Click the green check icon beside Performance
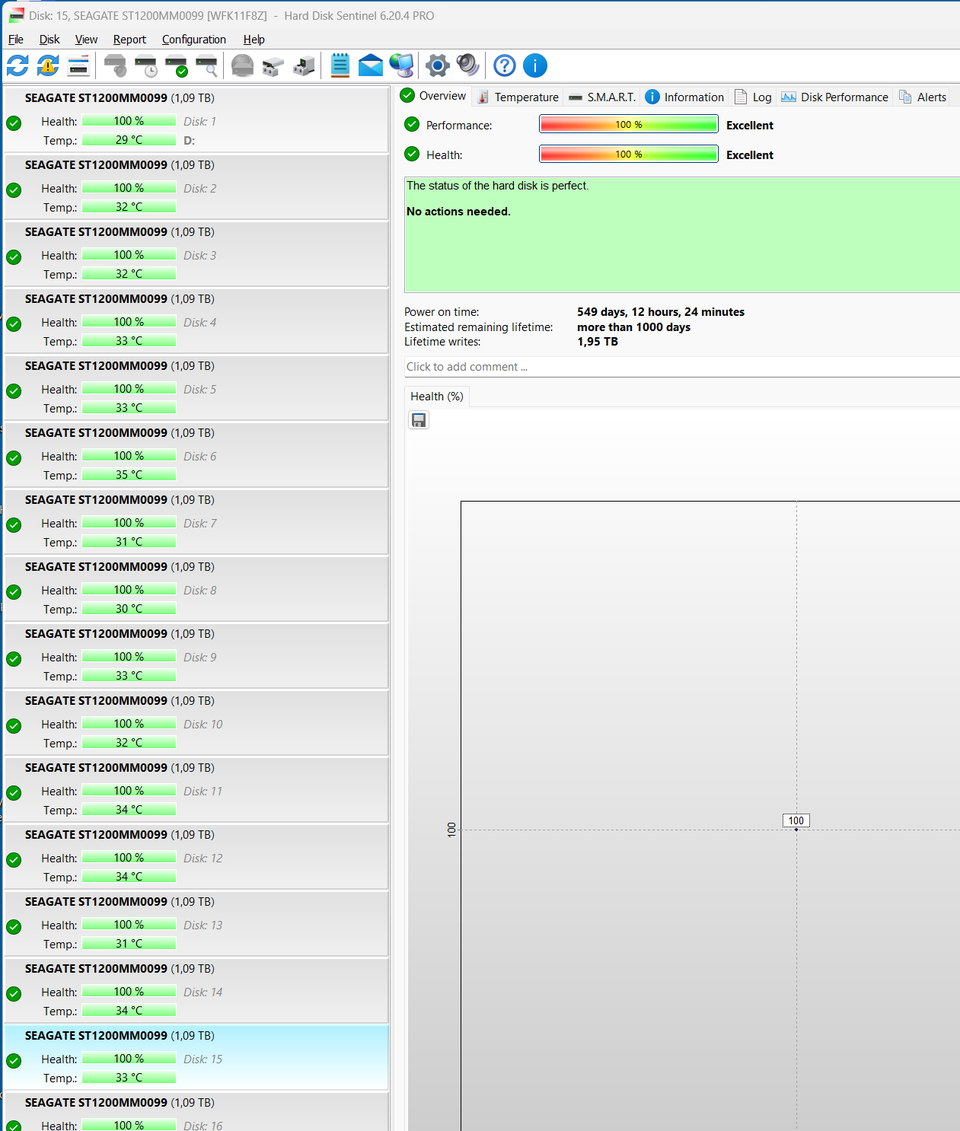The image size is (960, 1131). (x=412, y=124)
